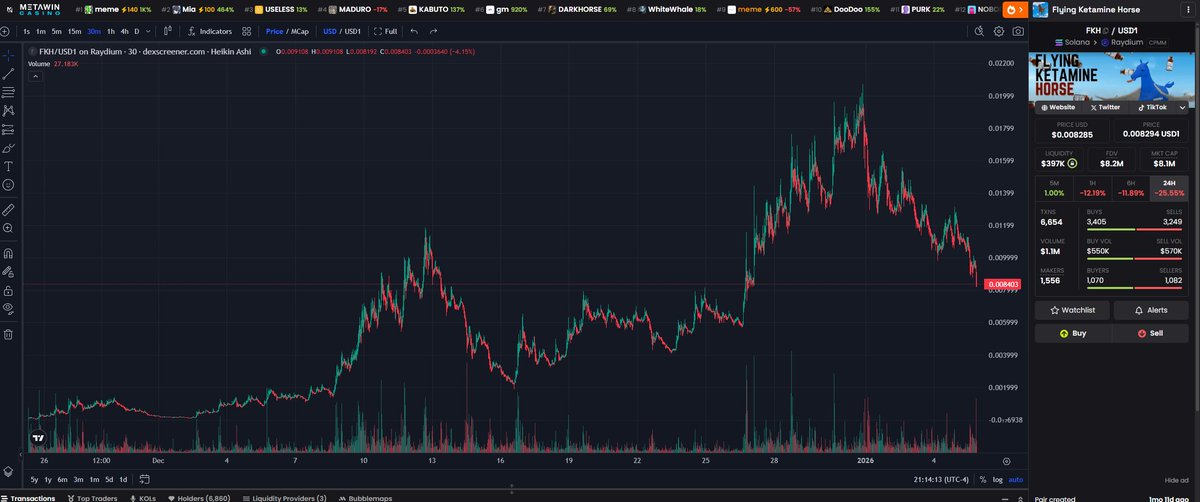
Task: Toggle log scale on chart
Action: [996, 480]
